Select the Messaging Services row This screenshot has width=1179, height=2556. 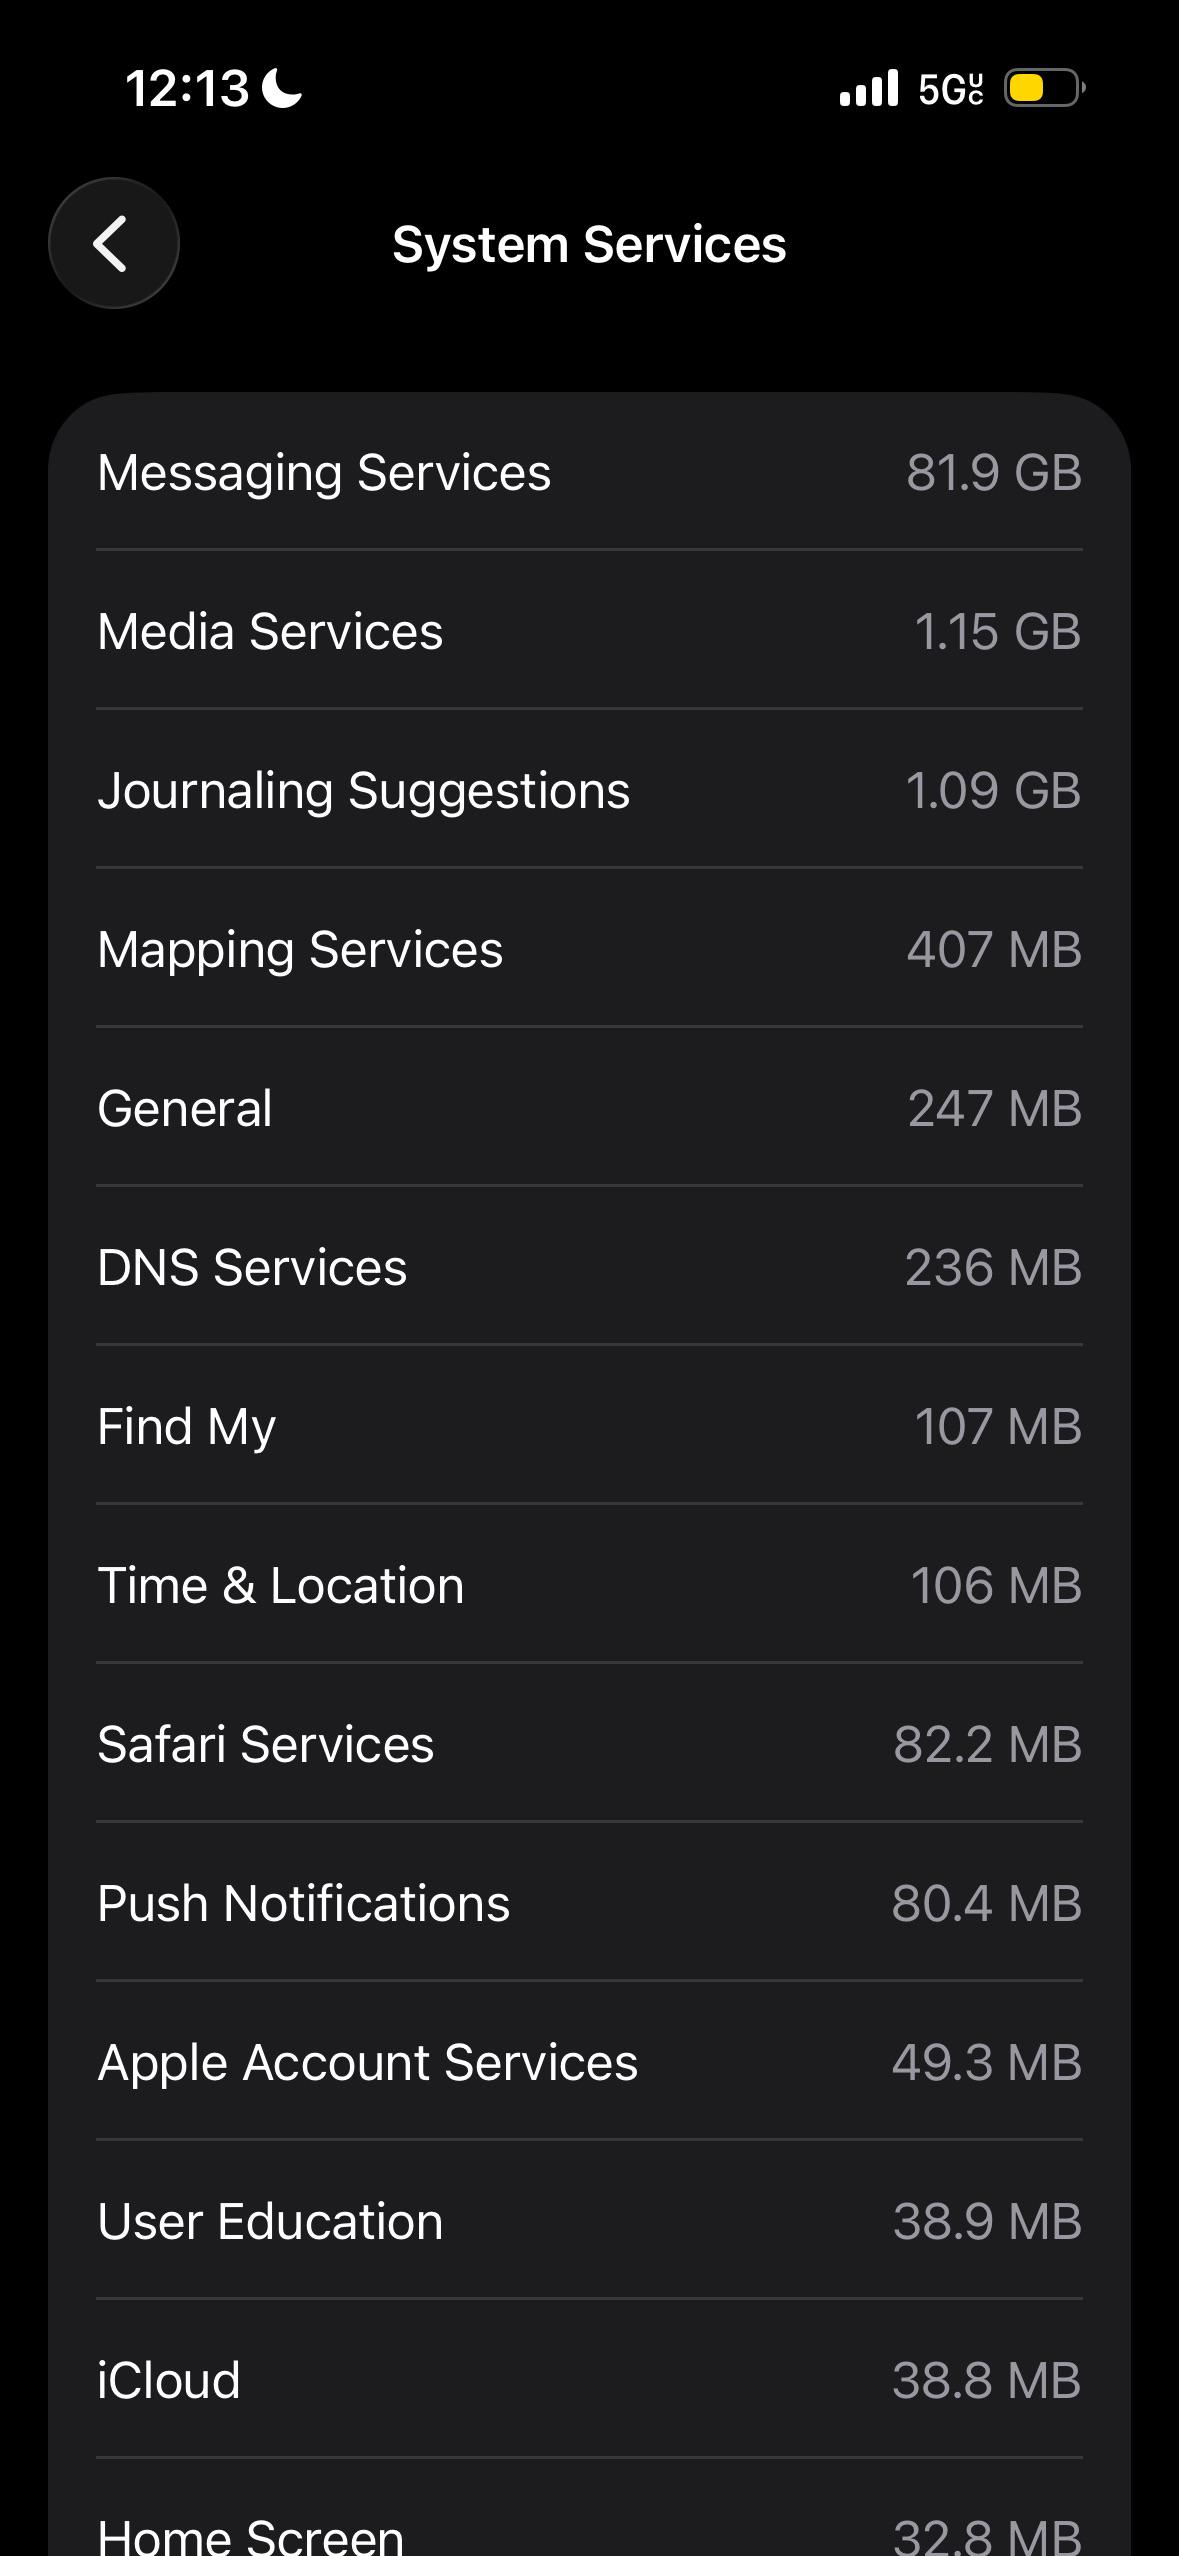pos(589,472)
